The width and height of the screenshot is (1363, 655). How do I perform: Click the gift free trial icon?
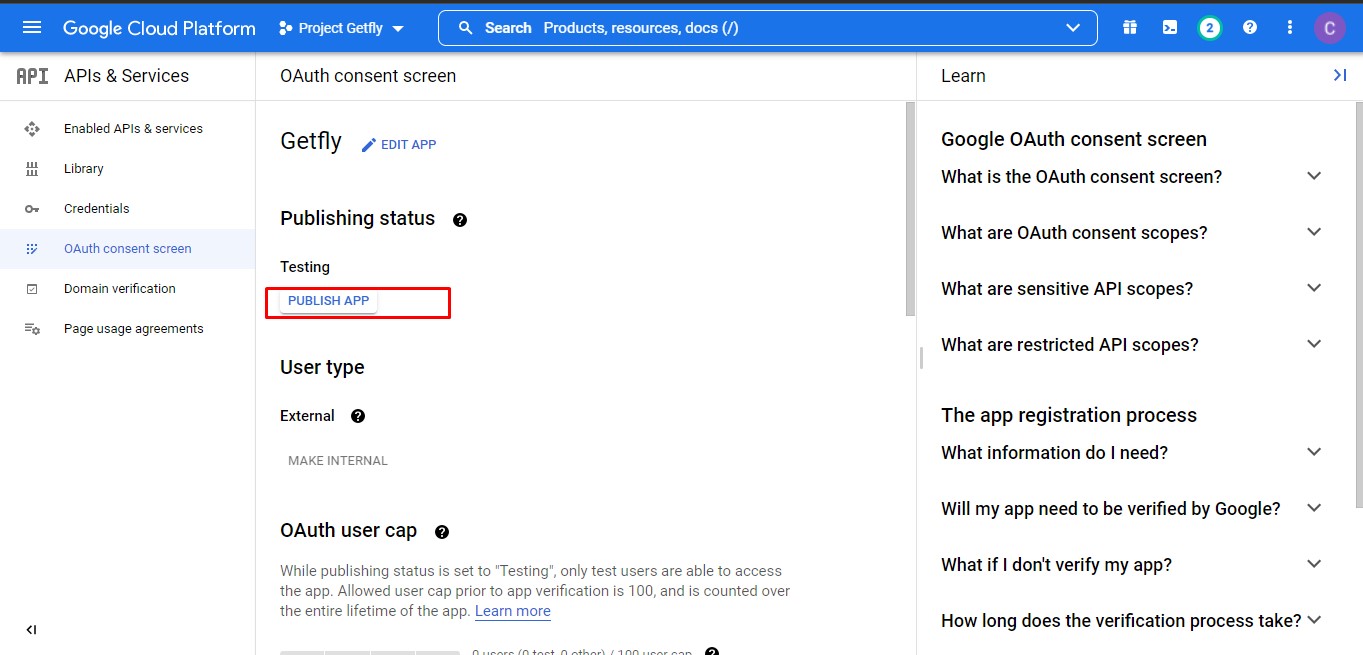point(1129,28)
